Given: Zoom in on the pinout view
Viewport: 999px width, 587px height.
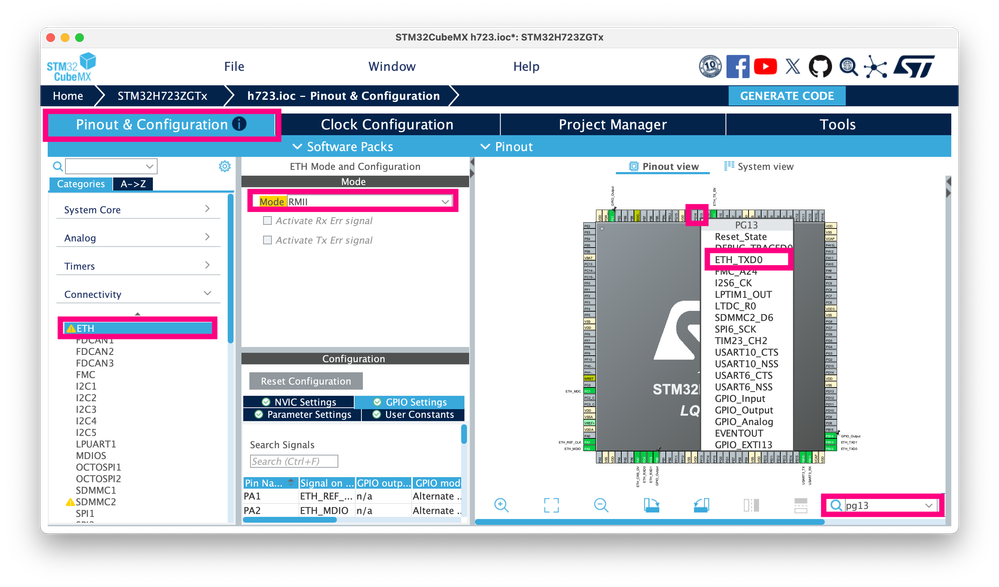Looking at the screenshot, I should 501,505.
